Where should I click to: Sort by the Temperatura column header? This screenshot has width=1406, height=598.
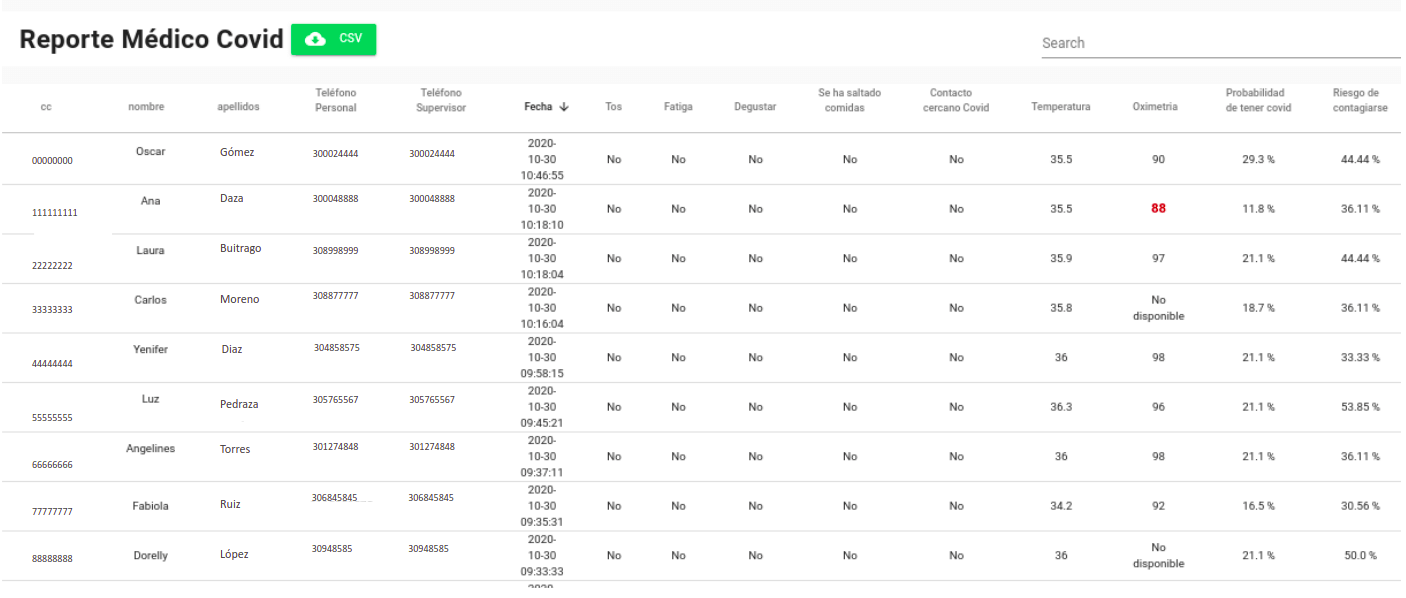(1061, 107)
